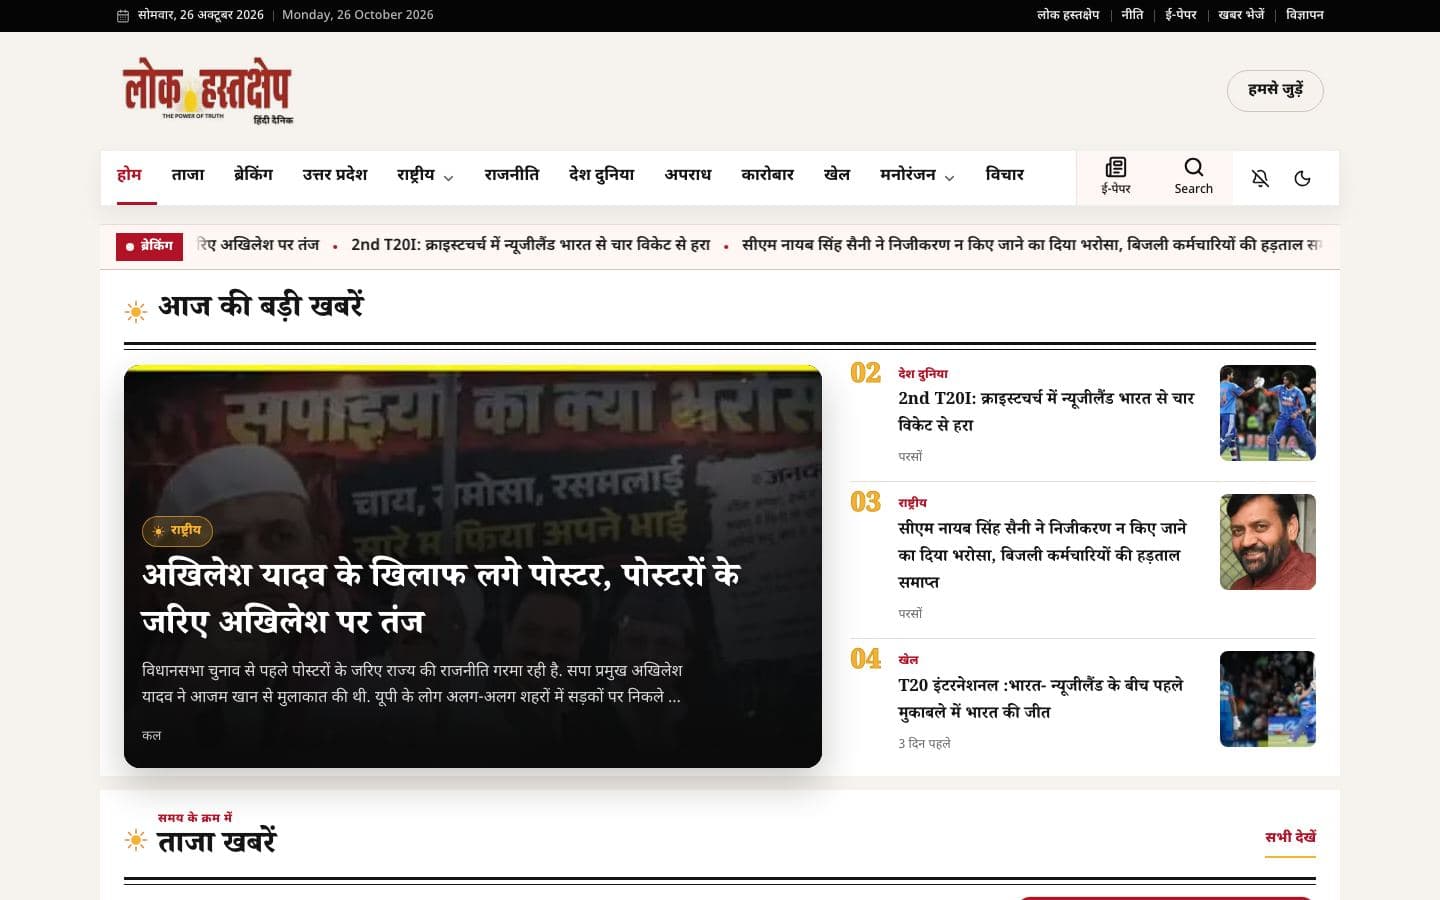1440x900 pixels.
Task: Open top bar लोक हस्तक्षेप link
Action: pyautogui.click(x=1067, y=15)
